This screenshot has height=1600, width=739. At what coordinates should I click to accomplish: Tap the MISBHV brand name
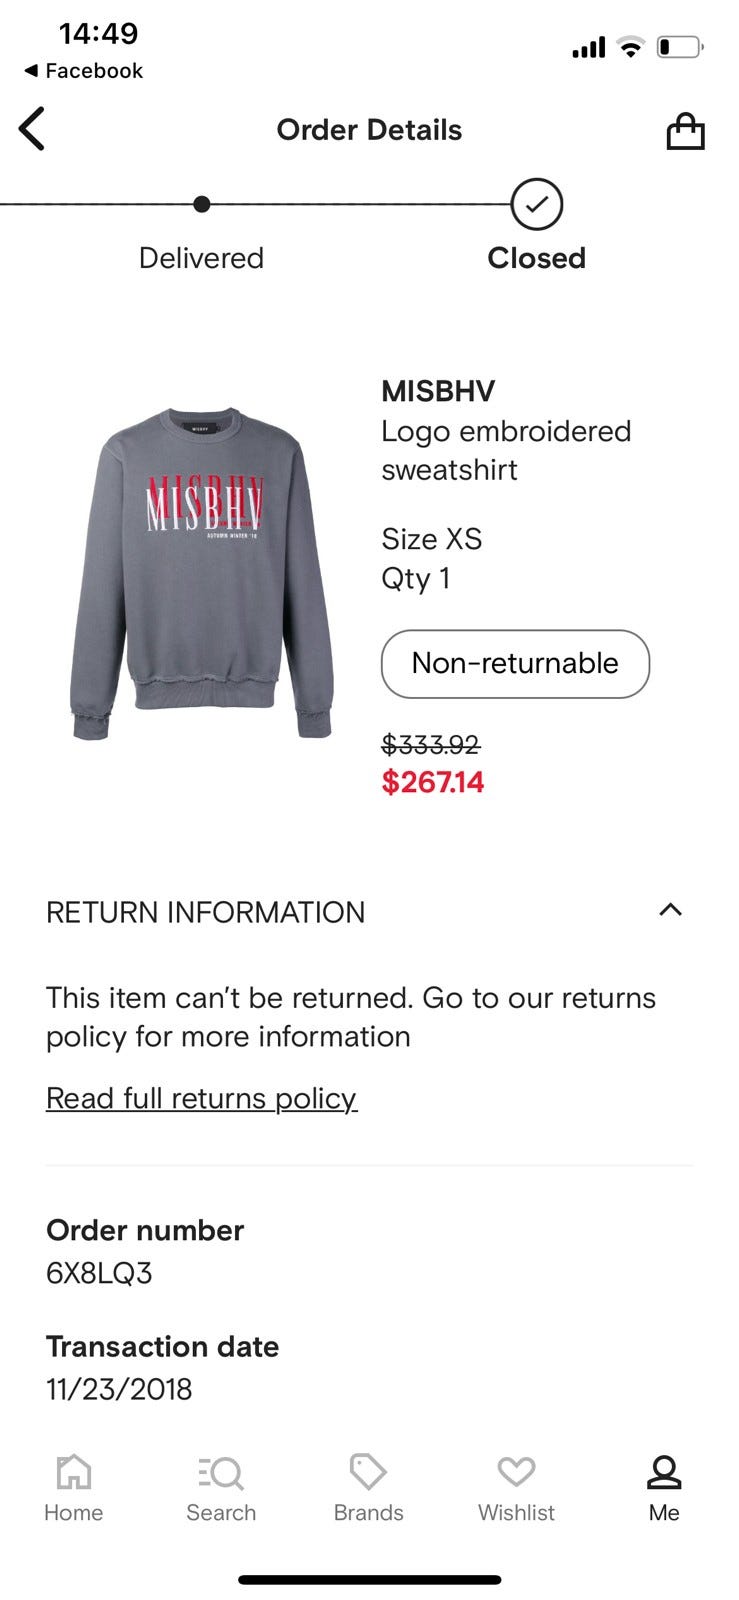[x=438, y=391]
